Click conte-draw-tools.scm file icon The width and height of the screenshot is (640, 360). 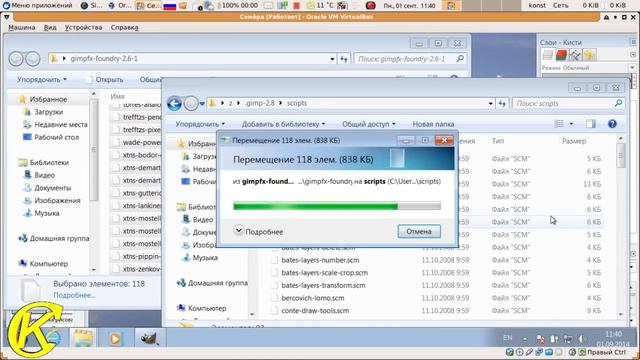(274, 311)
